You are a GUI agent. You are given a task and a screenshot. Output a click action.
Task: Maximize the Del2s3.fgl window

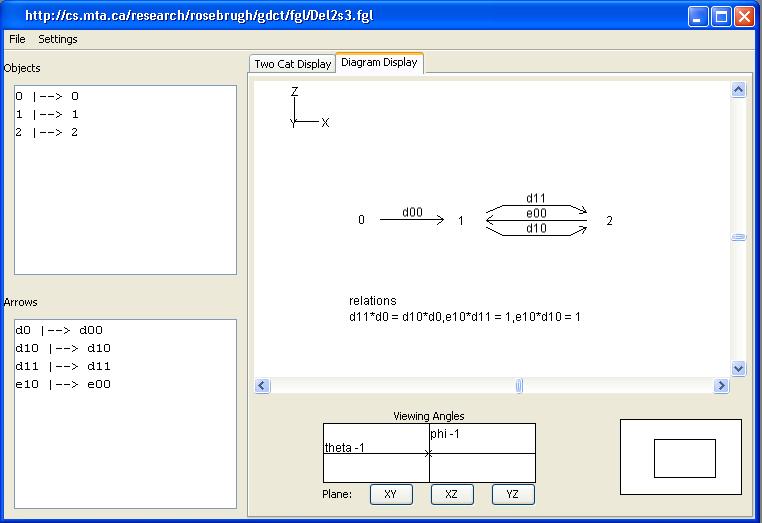click(721, 17)
